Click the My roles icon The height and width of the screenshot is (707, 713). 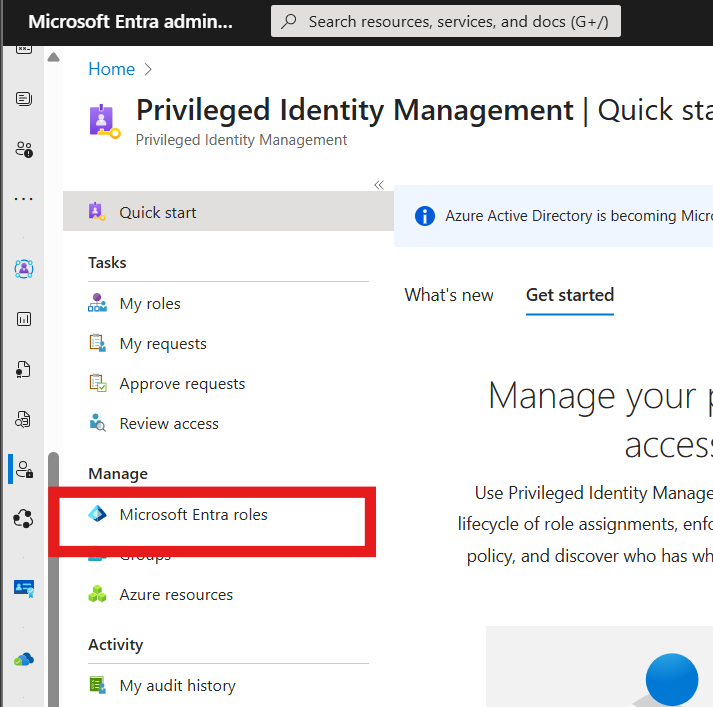click(97, 303)
